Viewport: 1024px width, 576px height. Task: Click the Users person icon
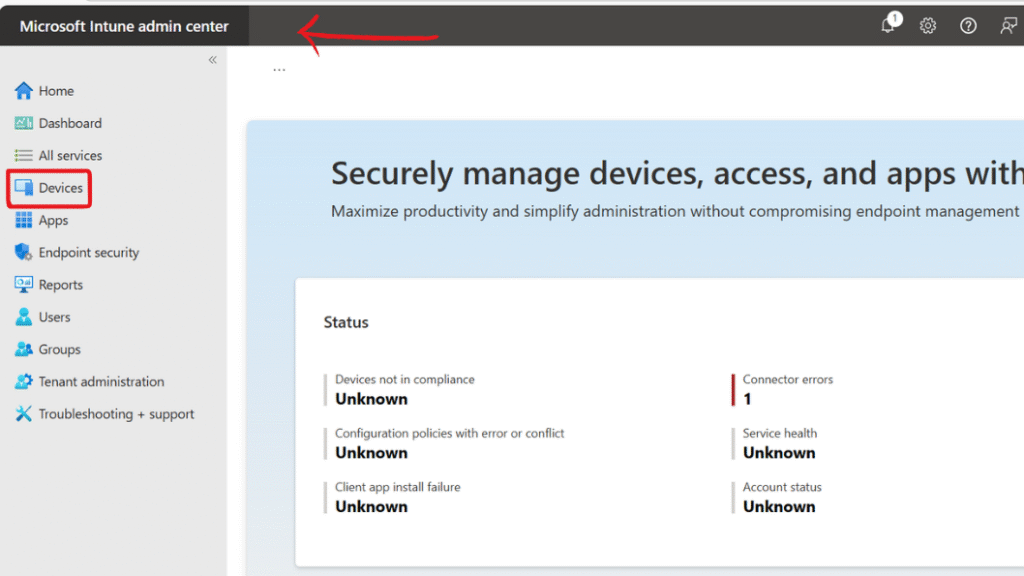tap(24, 317)
